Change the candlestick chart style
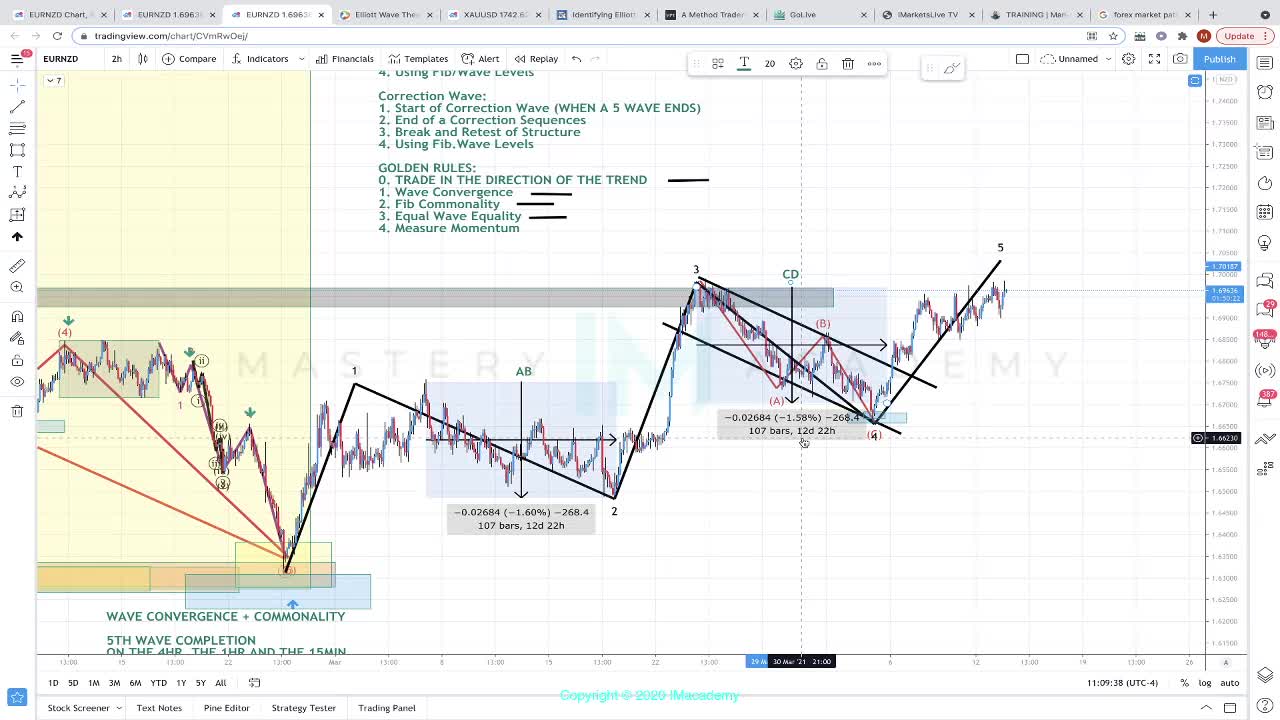The width and height of the screenshot is (1280, 720). (x=142, y=59)
